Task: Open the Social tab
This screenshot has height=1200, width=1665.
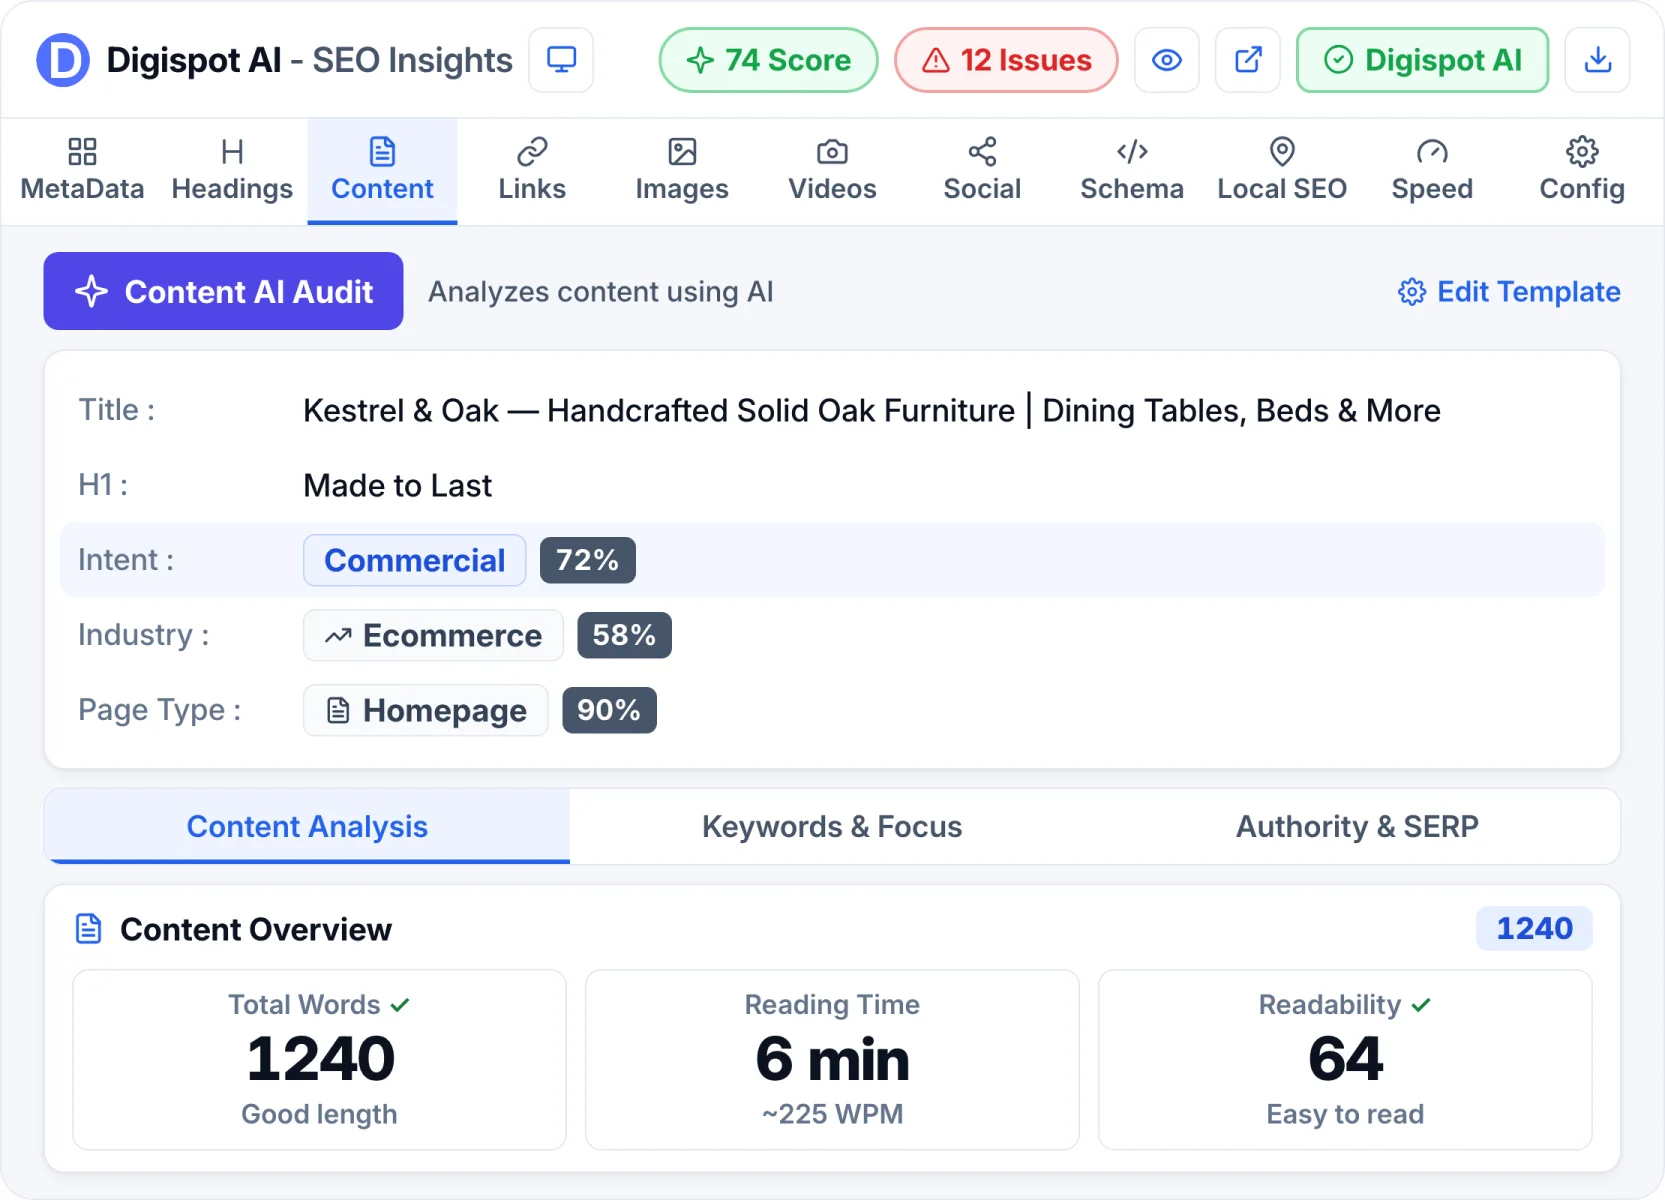Action: 982,171
